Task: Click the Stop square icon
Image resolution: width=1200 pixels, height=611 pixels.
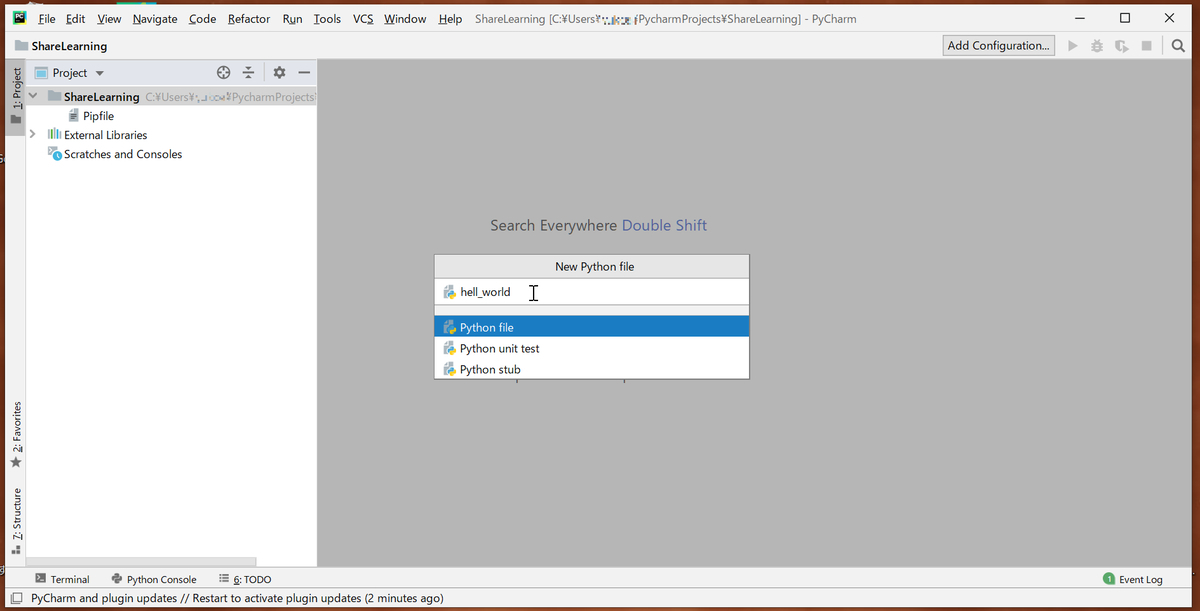Action: click(x=1147, y=46)
